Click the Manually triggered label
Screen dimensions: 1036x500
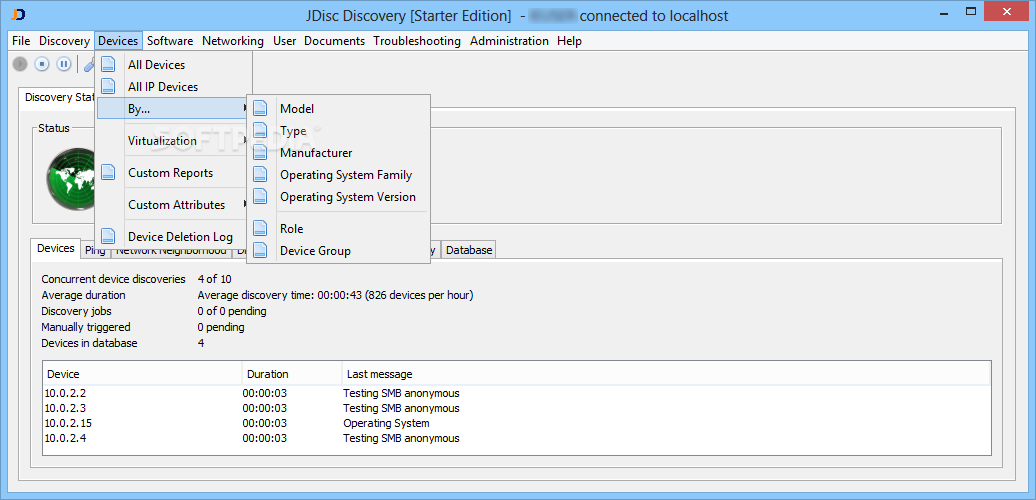[x=86, y=327]
